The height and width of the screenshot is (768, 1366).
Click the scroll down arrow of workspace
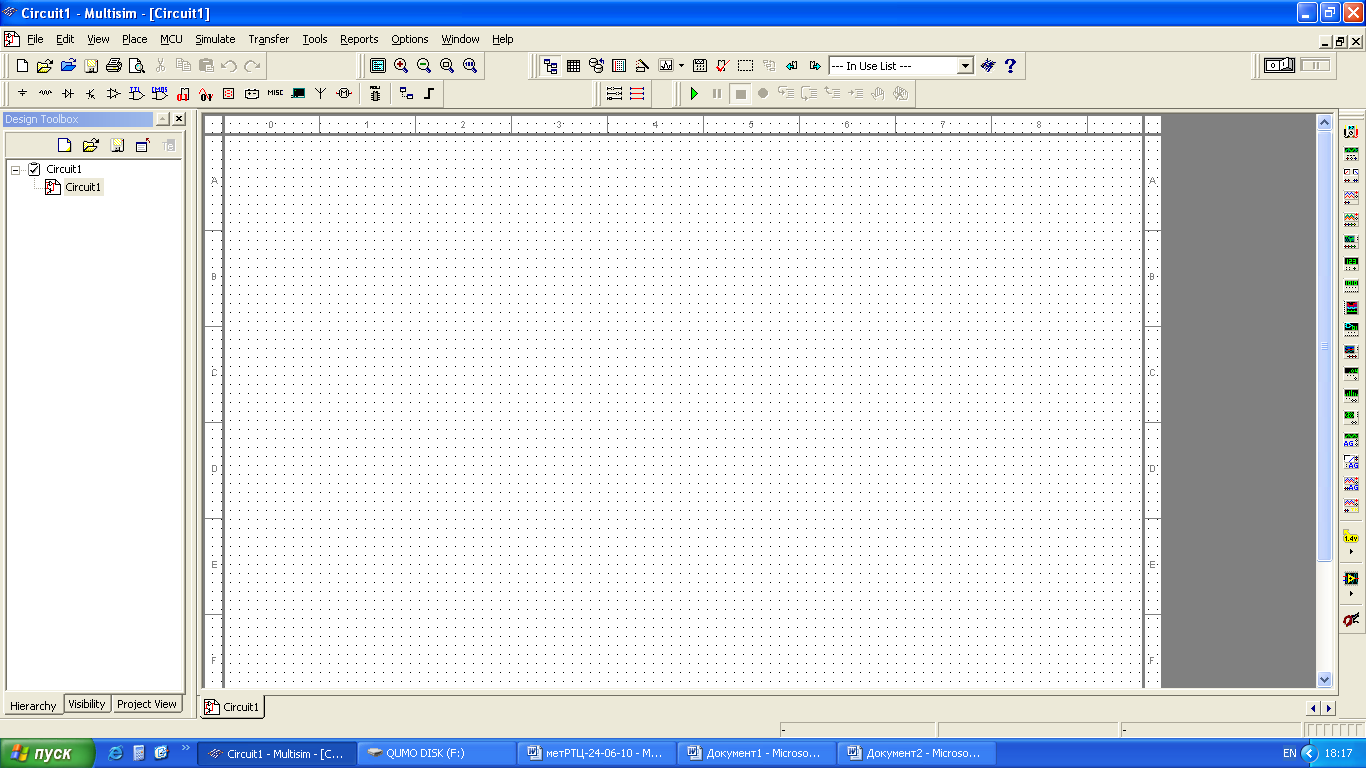[1325, 679]
